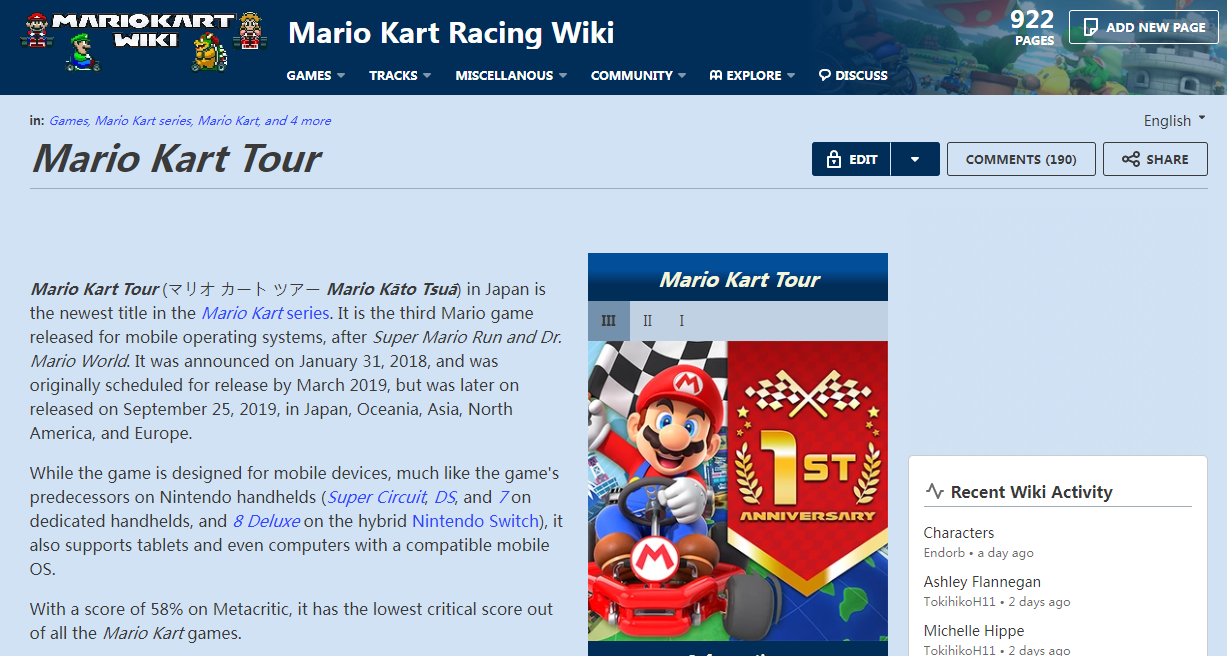Image resolution: width=1227 pixels, height=656 pixels.
Task: Open the 8 Deluxe link
Action: pos(266,521)
